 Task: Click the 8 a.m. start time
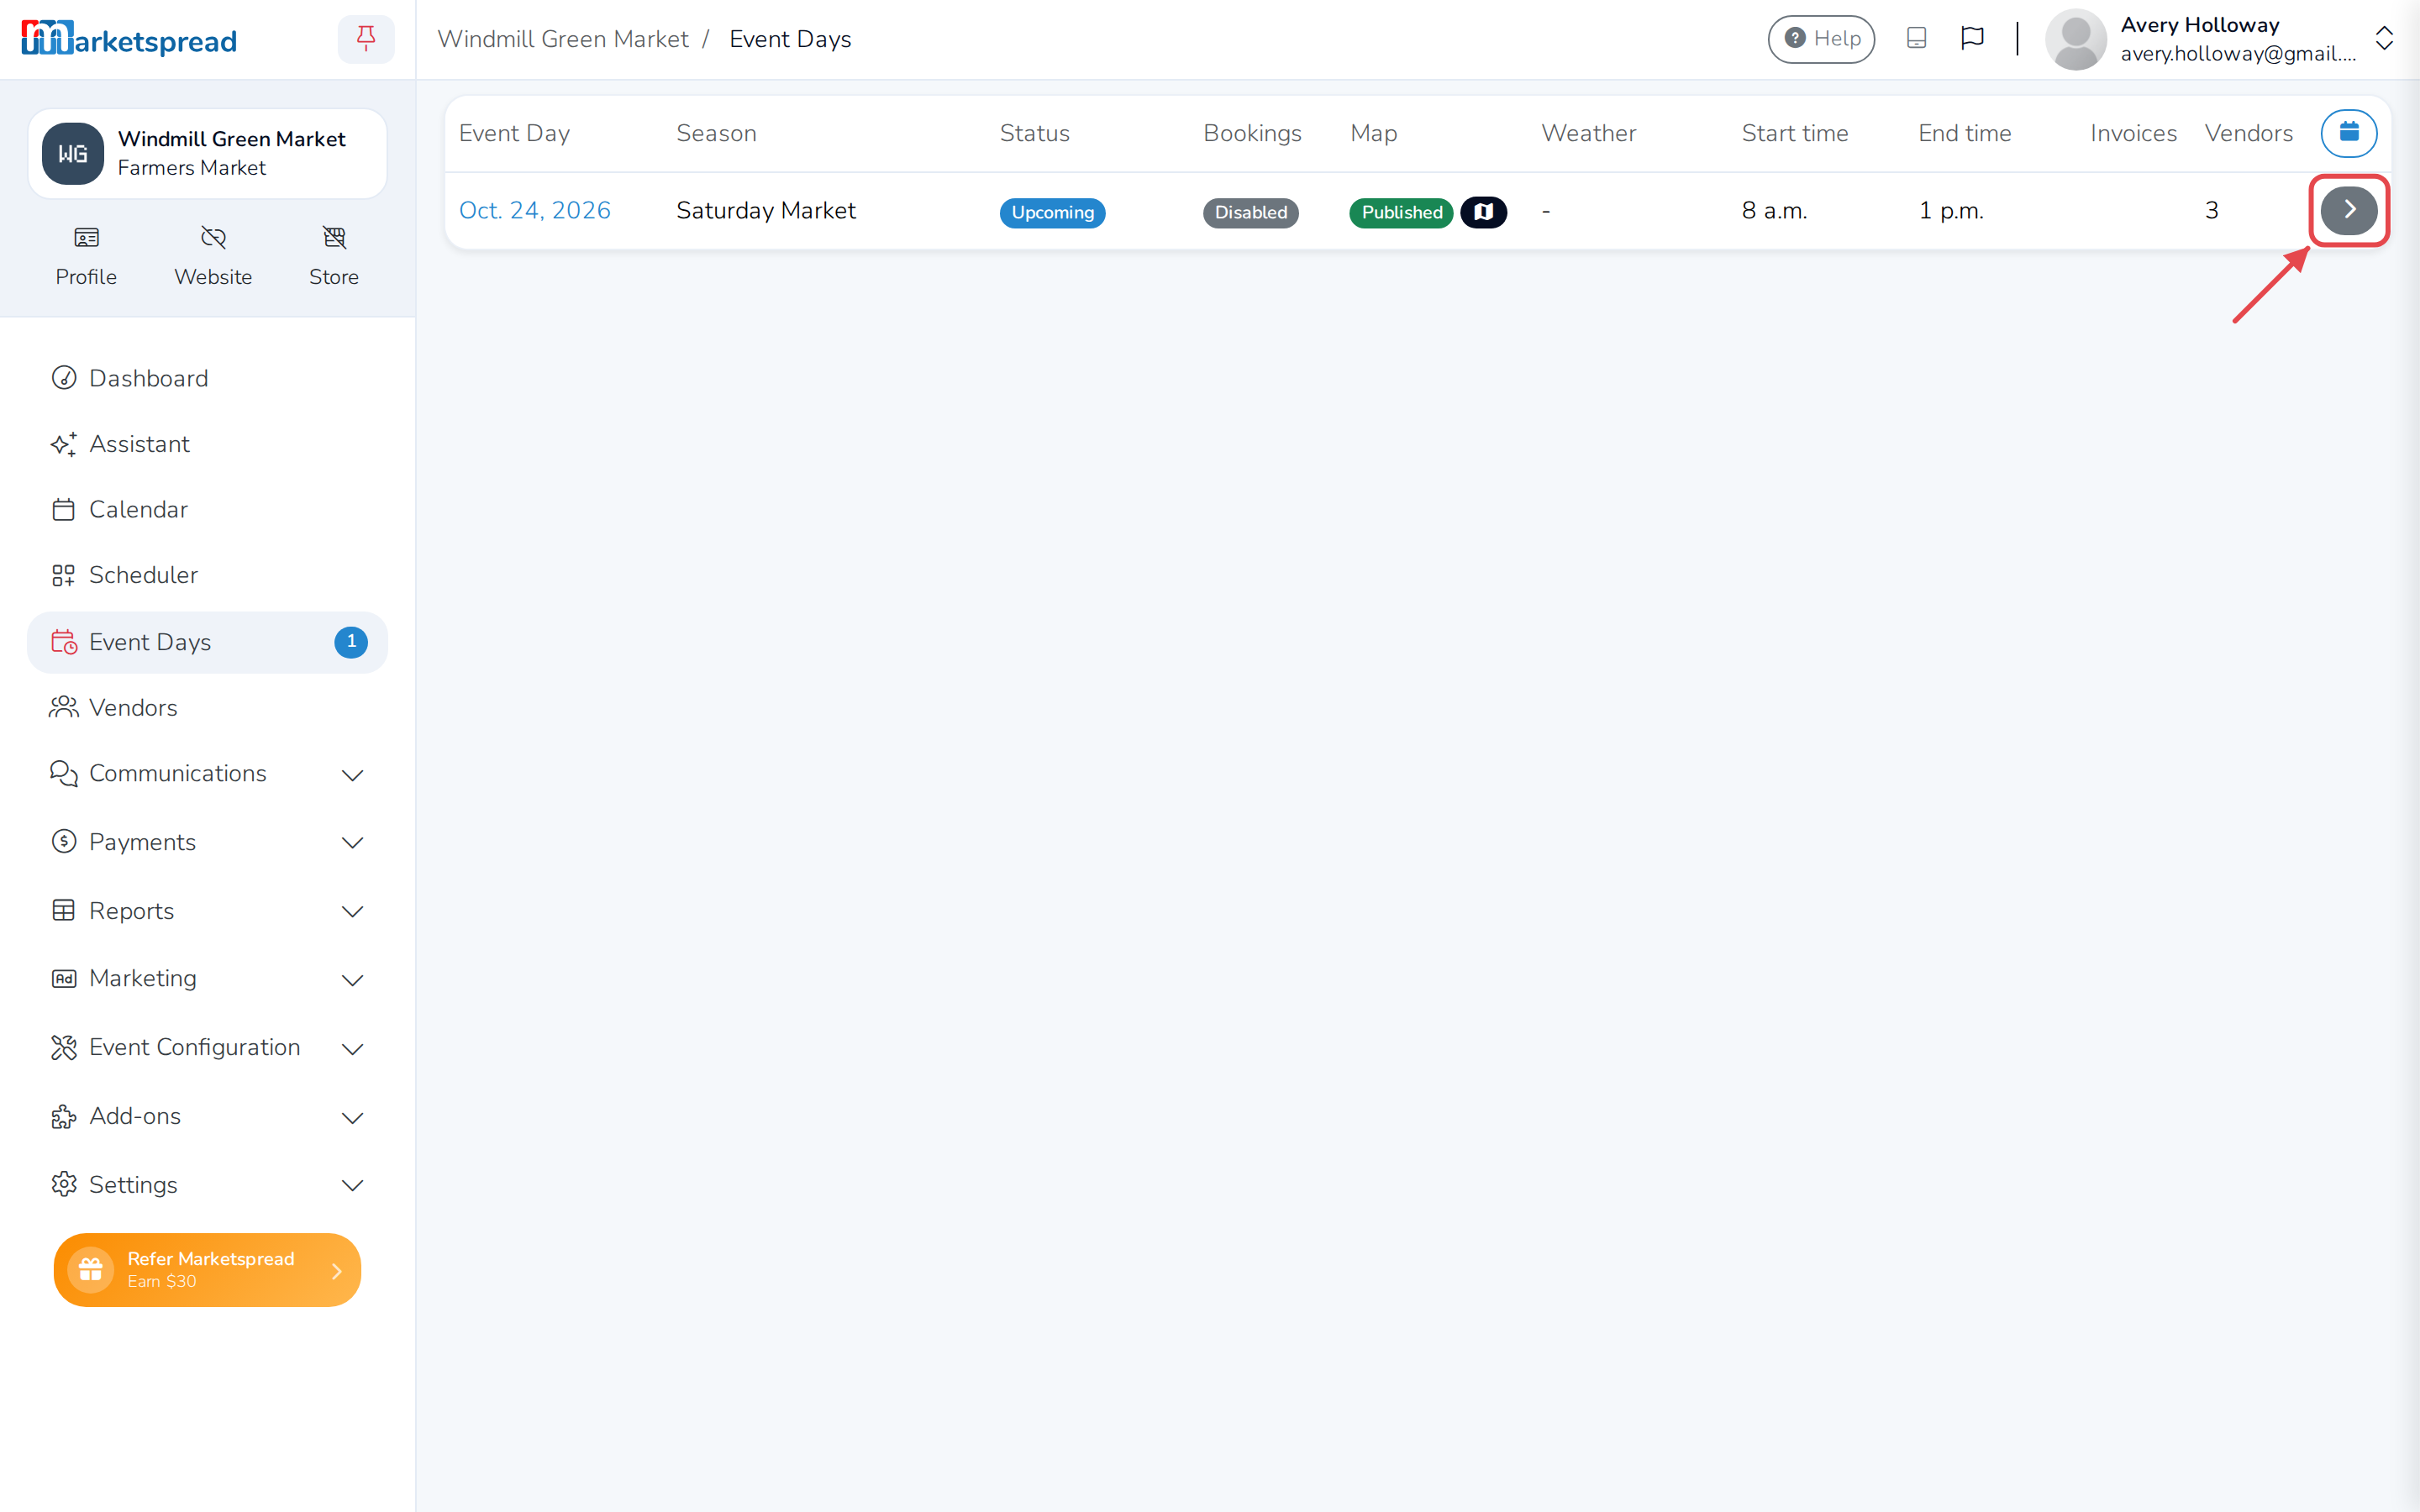pos(1775,210)
